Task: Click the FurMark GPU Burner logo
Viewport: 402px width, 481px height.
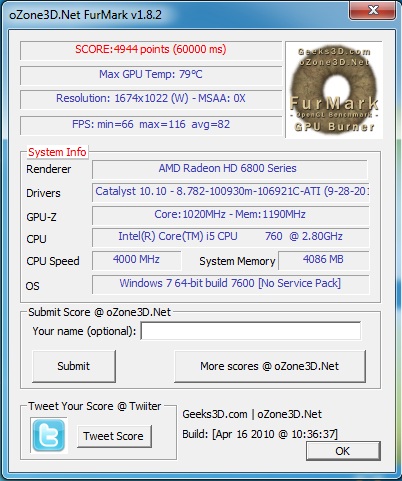Action: point(334,90)
